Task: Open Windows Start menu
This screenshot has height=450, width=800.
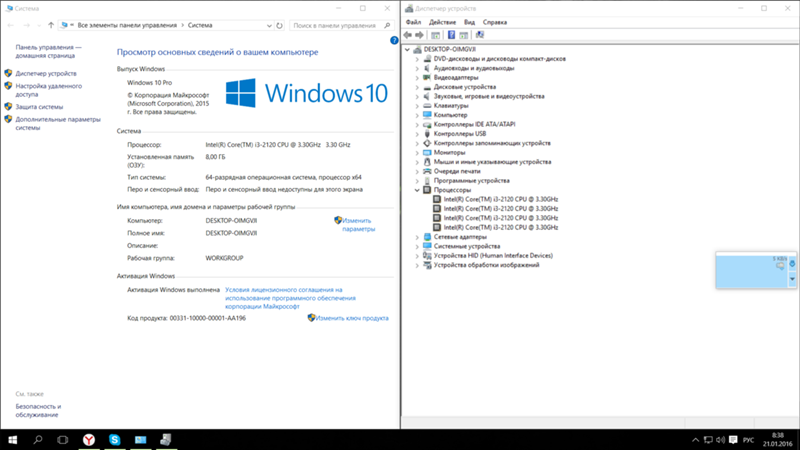Action: tap(12, 440)
